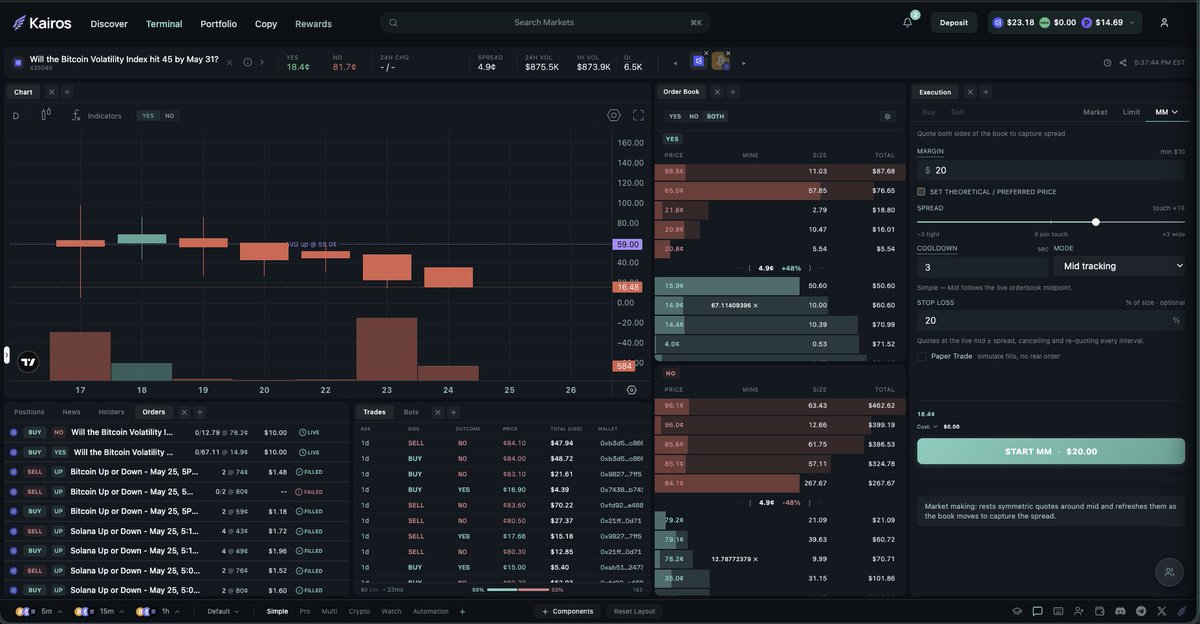1200x624 pixels.
Task: Select Buy side in Execution
Action: pyautogui.click(x=929, y=112)
